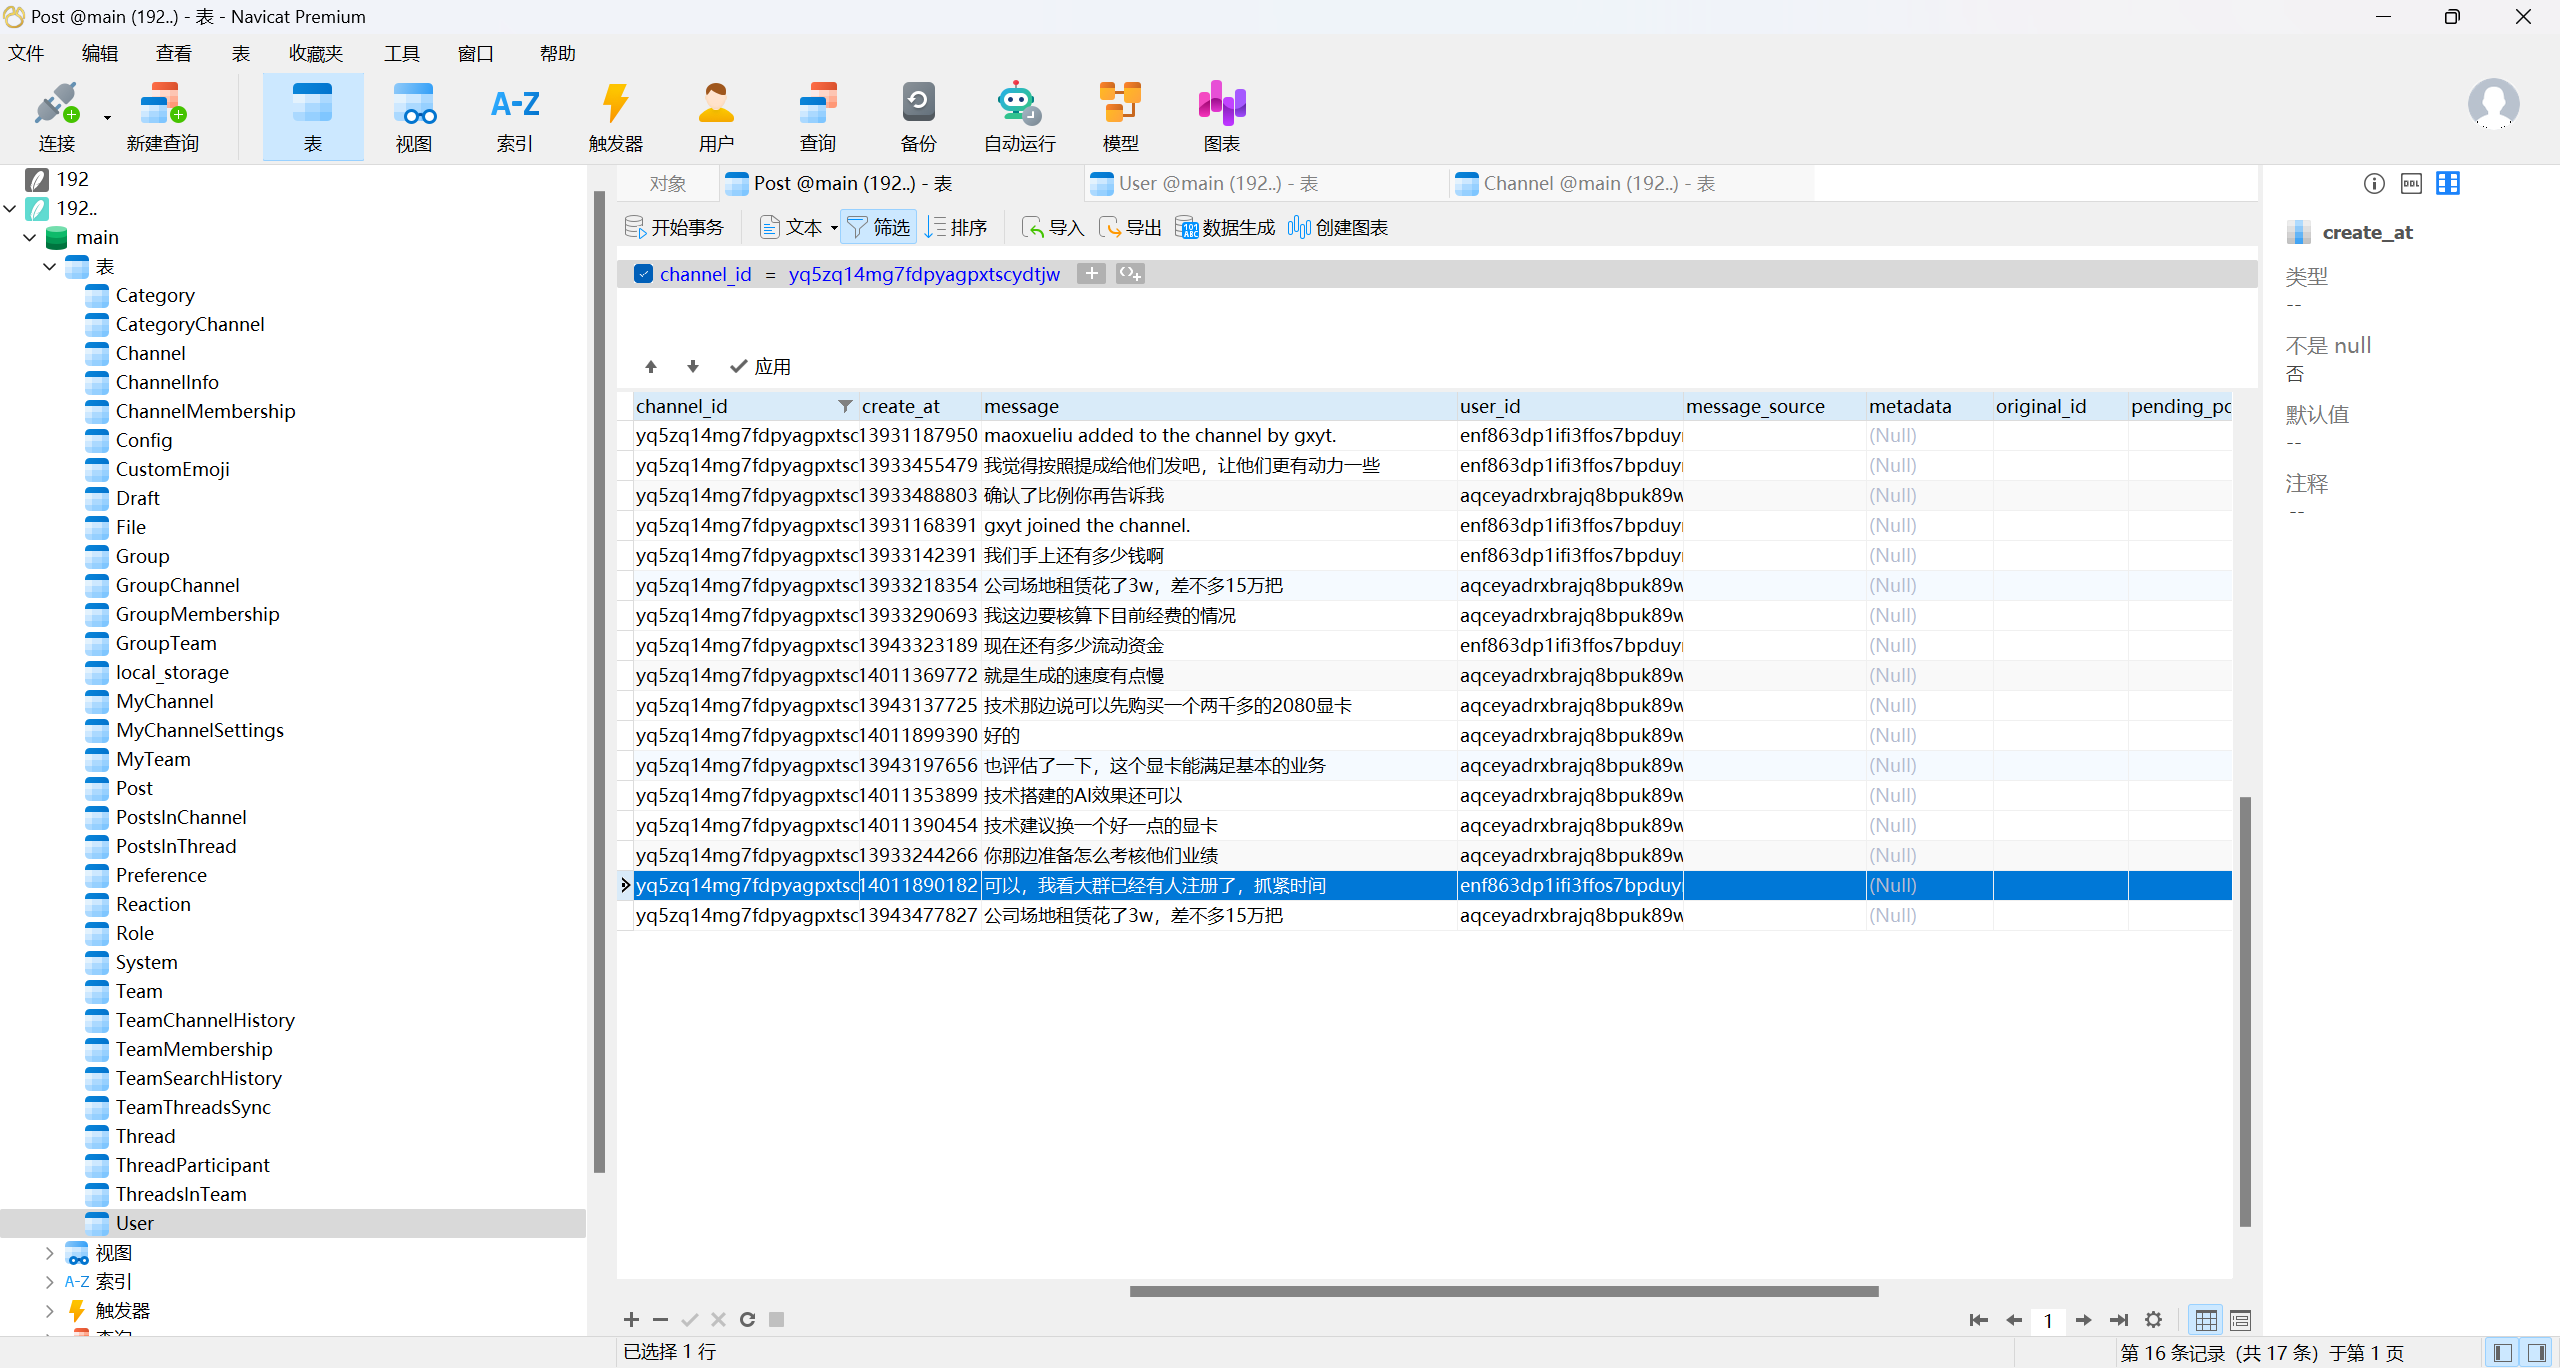Expand the Views (视图) tree node

click(49, 1252)
